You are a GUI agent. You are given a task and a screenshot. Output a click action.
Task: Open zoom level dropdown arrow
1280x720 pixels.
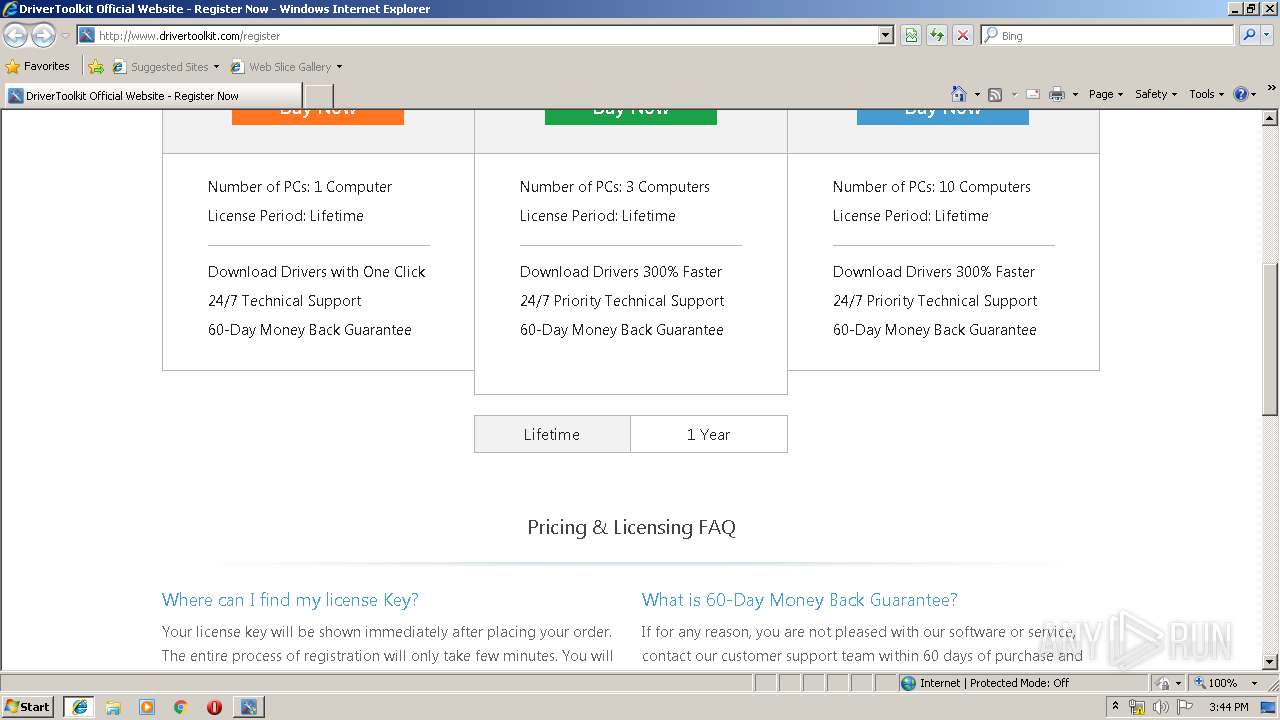1254,683
